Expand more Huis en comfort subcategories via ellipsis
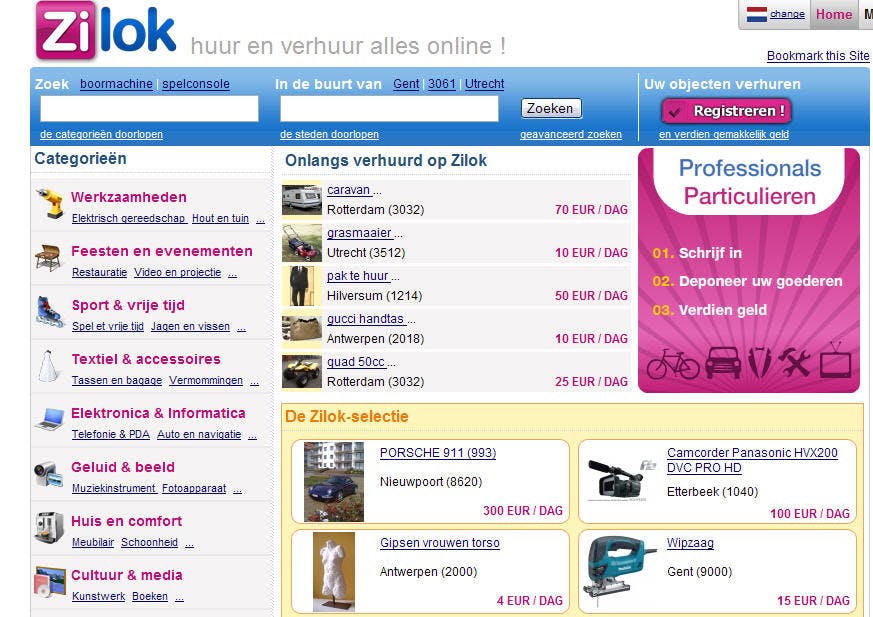 [189, 543]
